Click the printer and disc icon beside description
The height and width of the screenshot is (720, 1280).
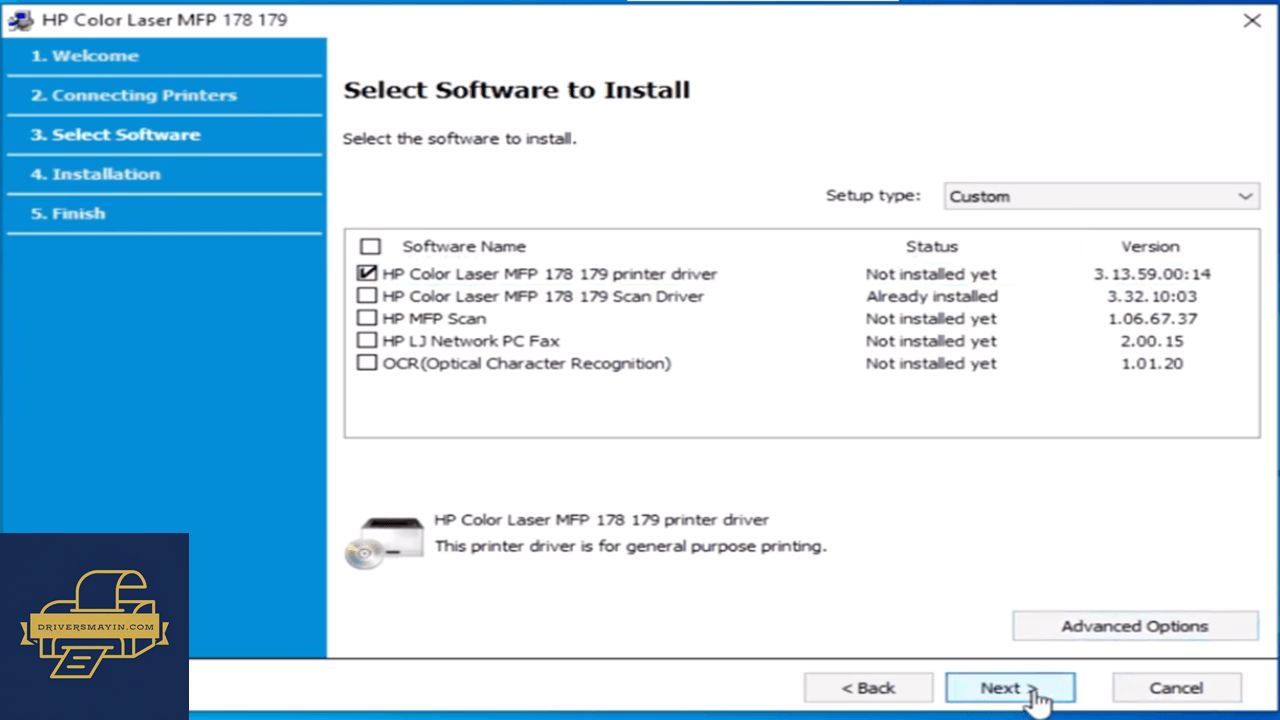(383, 543)
